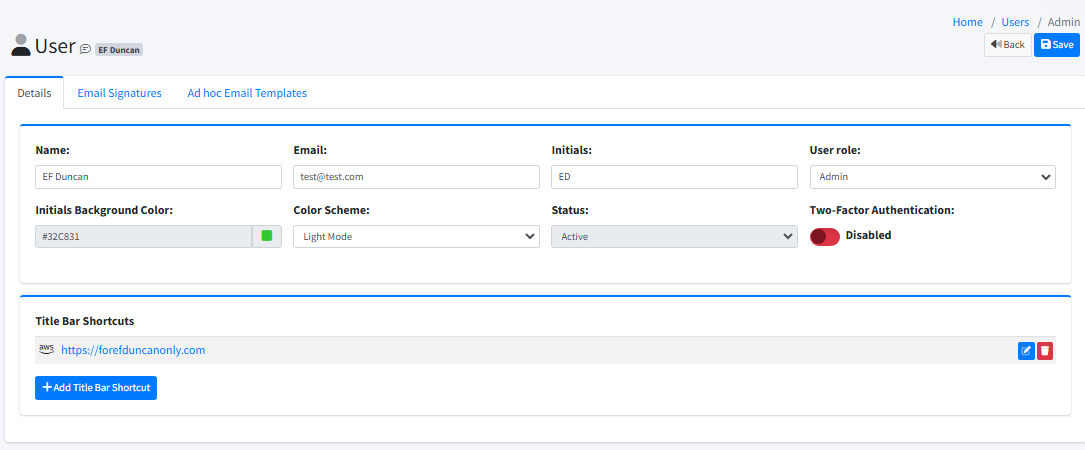Image resolution: width=1085 pixels, height=450 pixels.
Task: Toggle Two-Factor Authentication switch
Action: pos(825,236)
